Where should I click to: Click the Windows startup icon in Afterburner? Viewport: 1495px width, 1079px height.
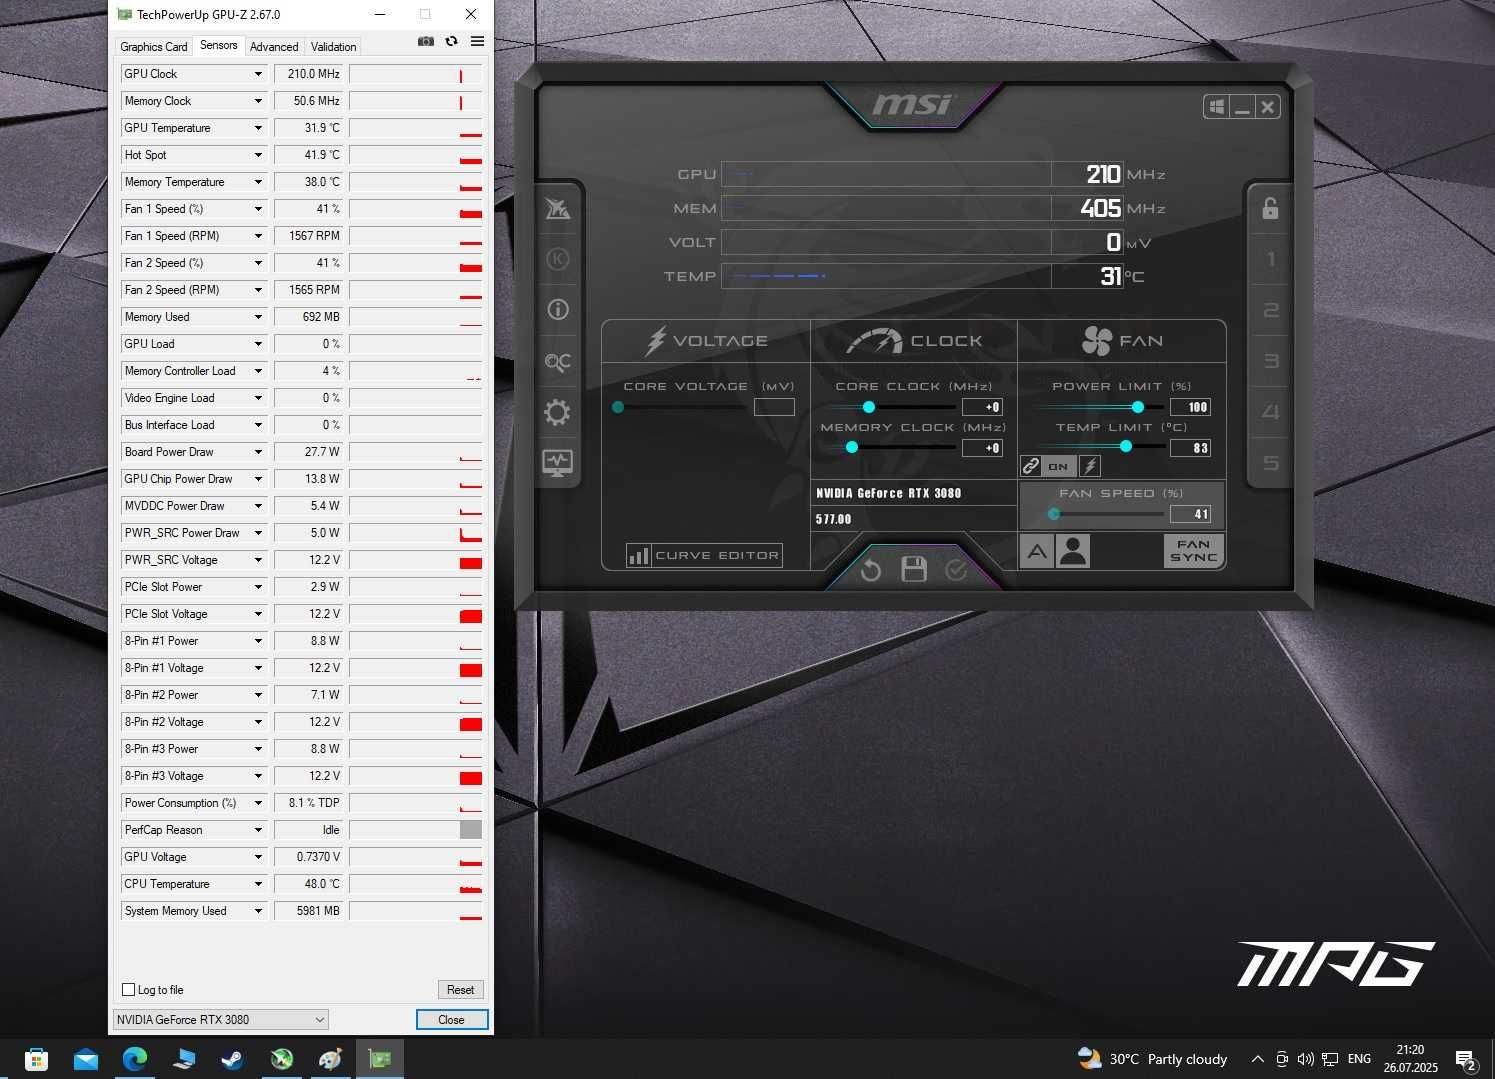tap(1216, 107)
